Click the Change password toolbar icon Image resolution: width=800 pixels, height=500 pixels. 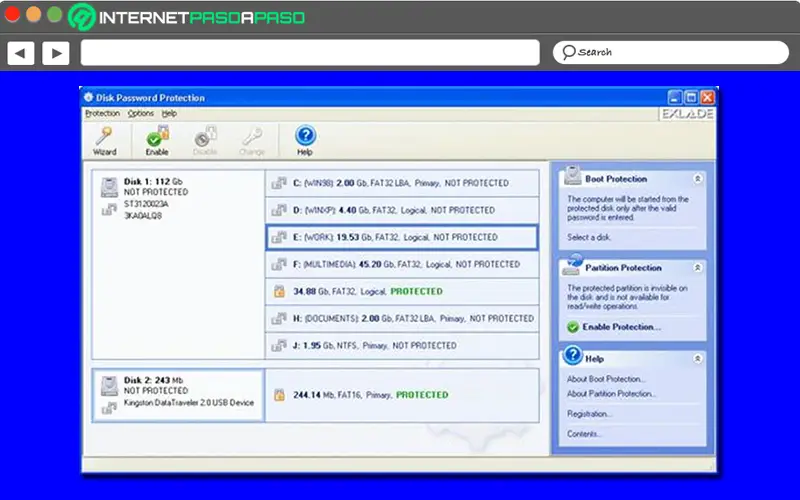[252, 141]
